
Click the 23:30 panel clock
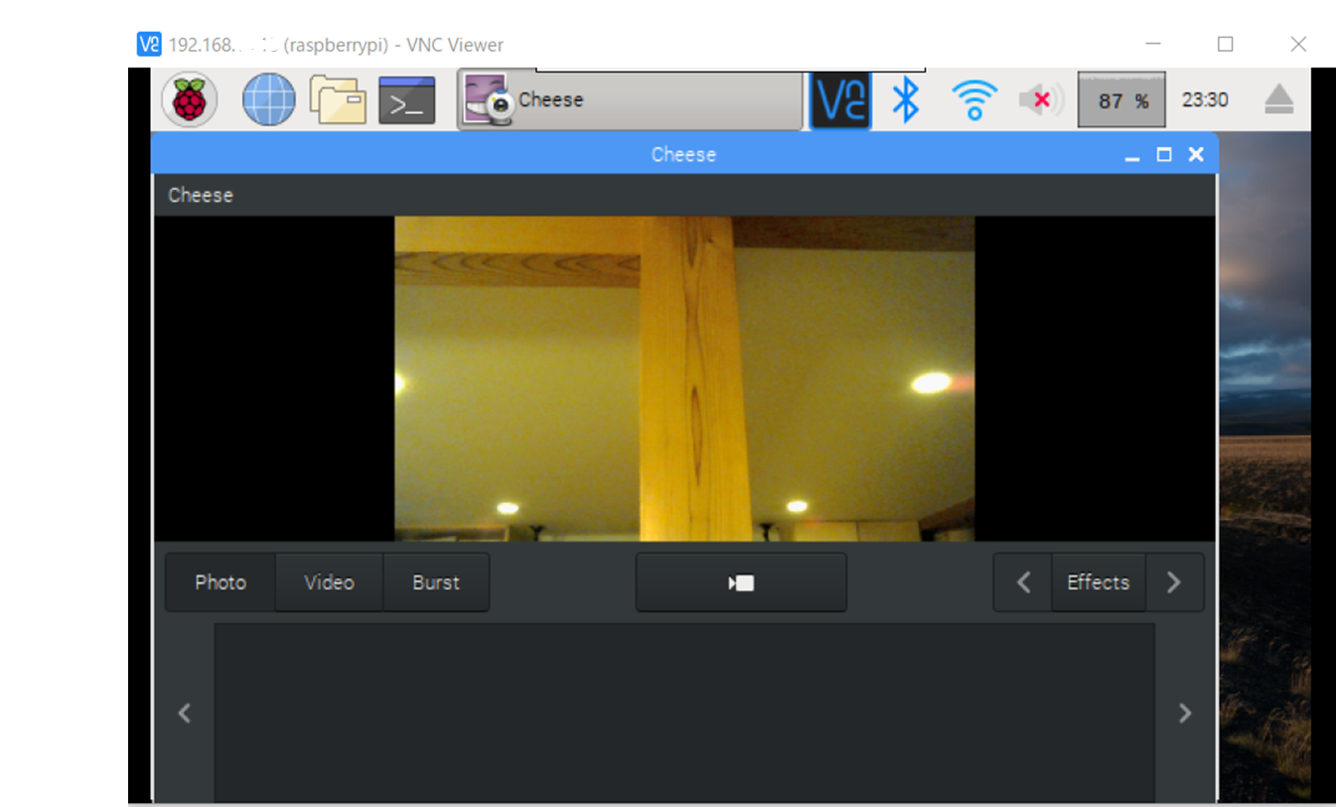tap(1205, 100)
